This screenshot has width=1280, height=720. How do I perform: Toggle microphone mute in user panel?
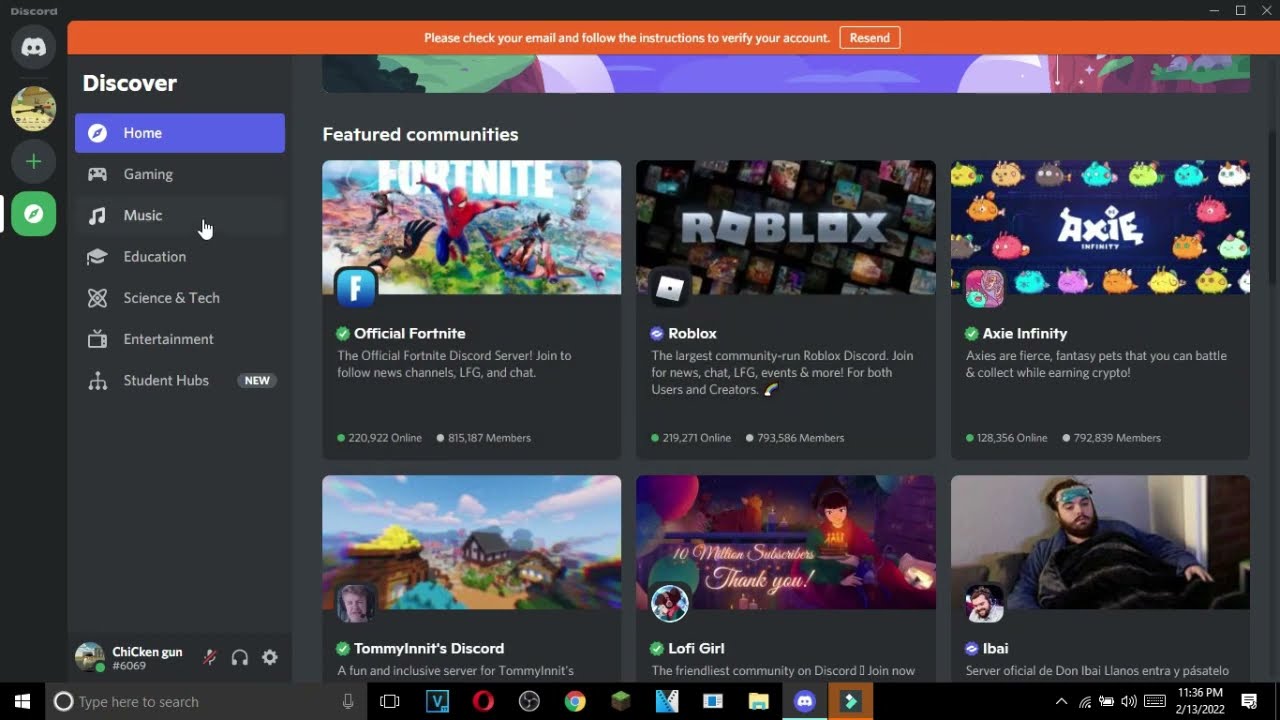point(210,657)
